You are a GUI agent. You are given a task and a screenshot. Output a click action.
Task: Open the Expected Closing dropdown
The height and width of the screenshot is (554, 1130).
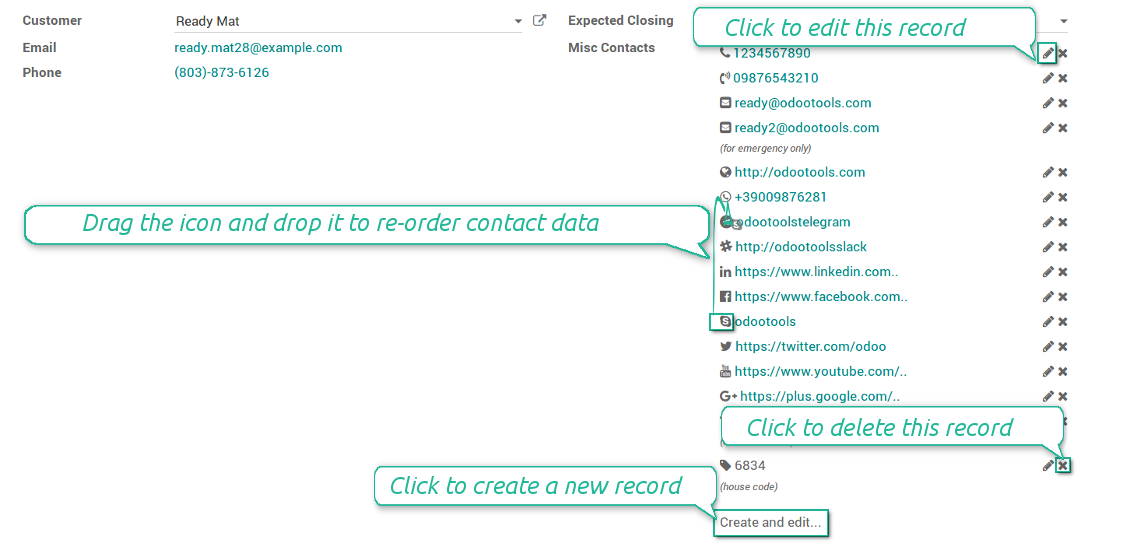tap(1063, 21)
